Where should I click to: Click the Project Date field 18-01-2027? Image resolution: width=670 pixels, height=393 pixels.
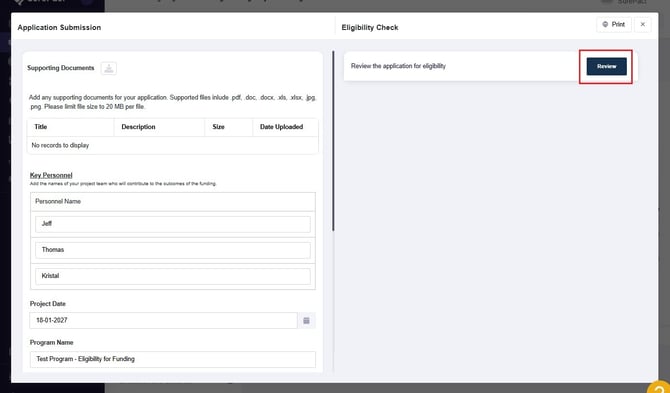click(x=163, y=320)
